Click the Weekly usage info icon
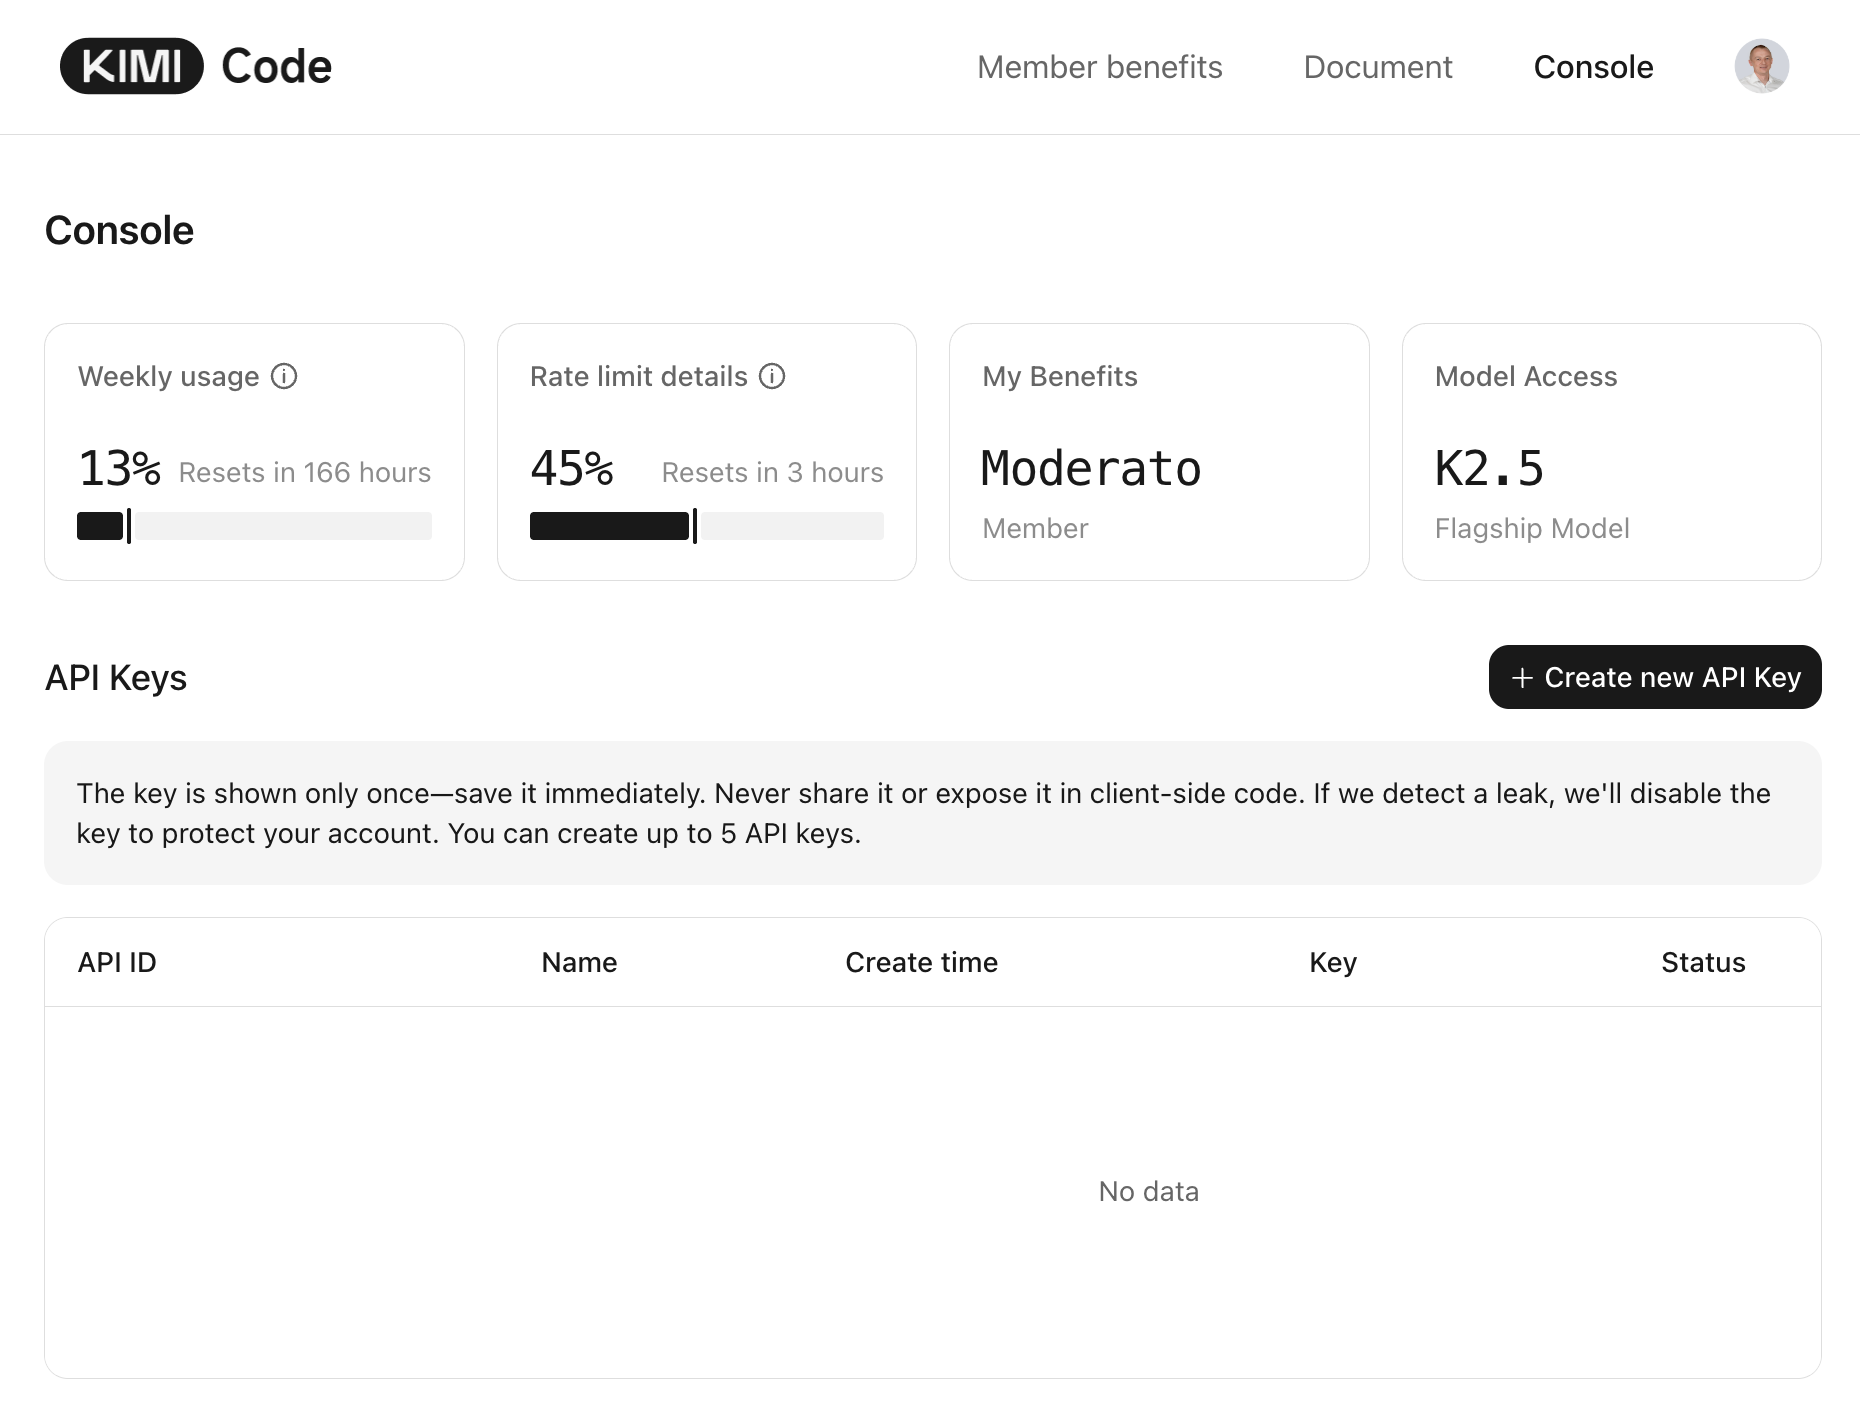1860x1402 pixels. [x=284, y=377]
